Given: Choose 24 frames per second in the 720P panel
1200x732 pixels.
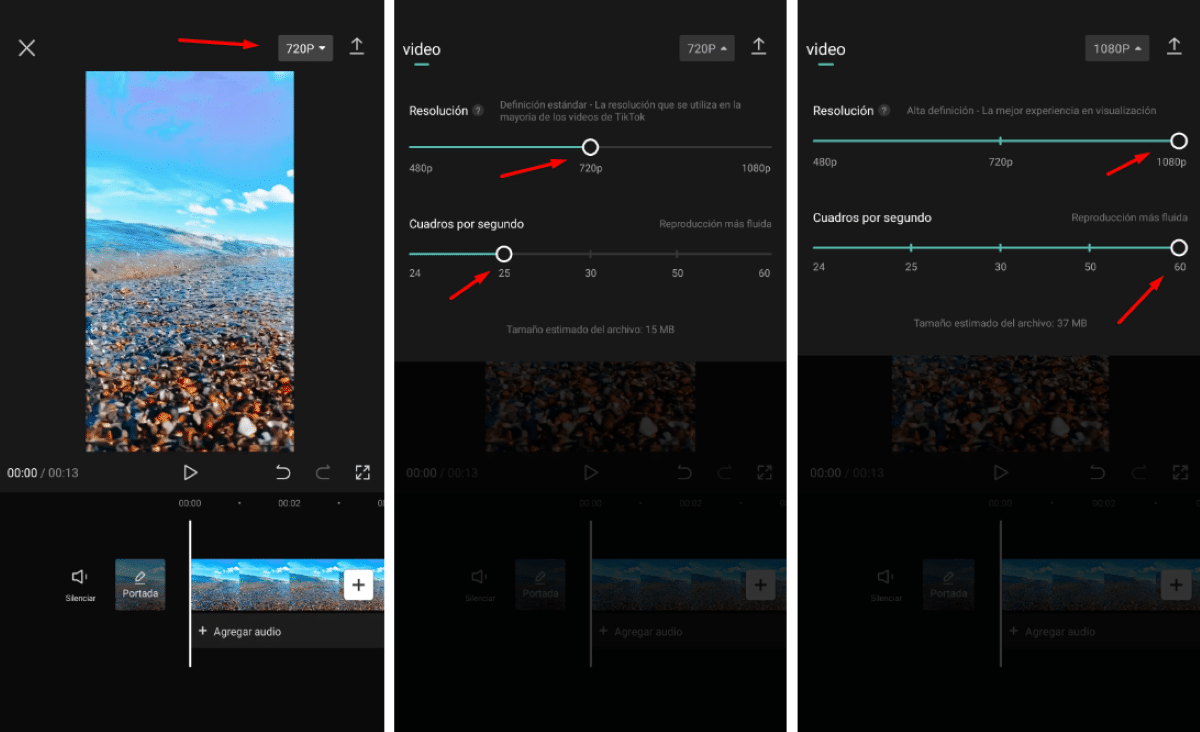Looking at the screenshot, I should coord(415,274).
